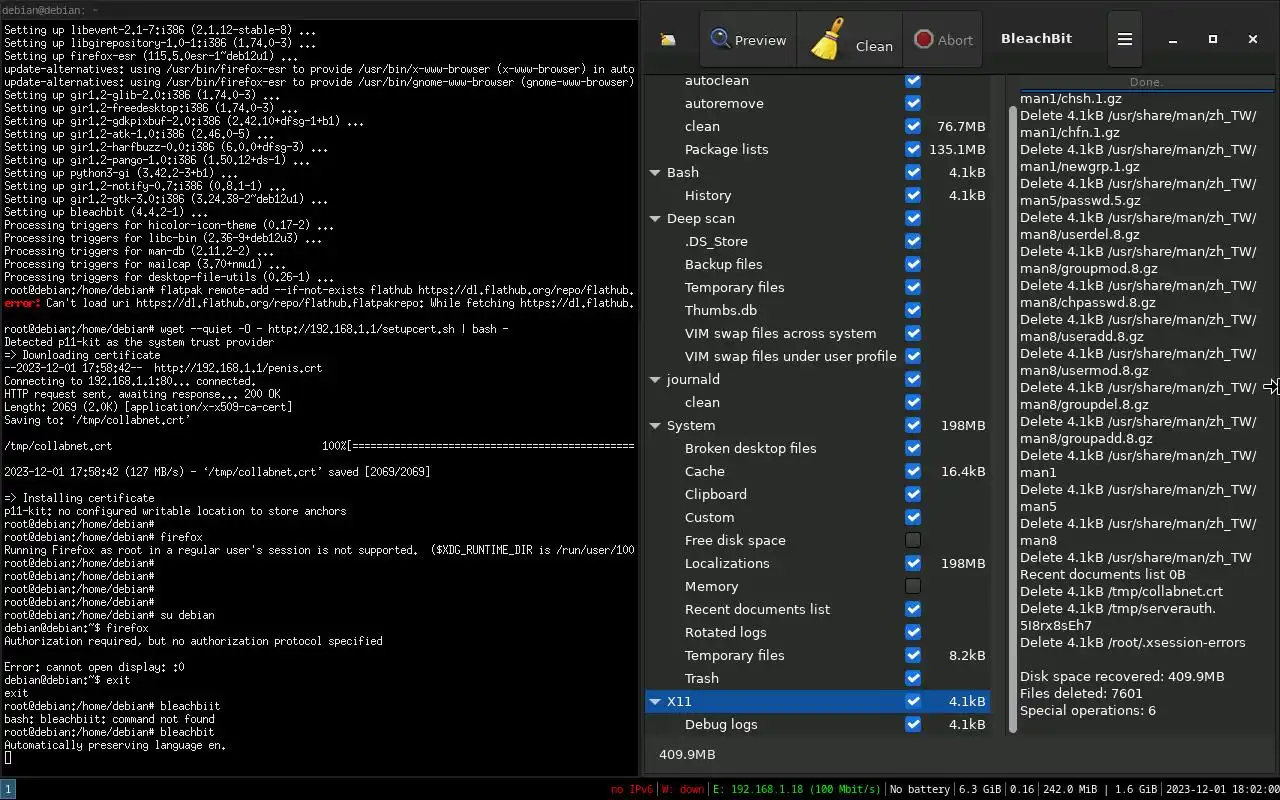Collapse the X11 group arrow

point(655,701)
